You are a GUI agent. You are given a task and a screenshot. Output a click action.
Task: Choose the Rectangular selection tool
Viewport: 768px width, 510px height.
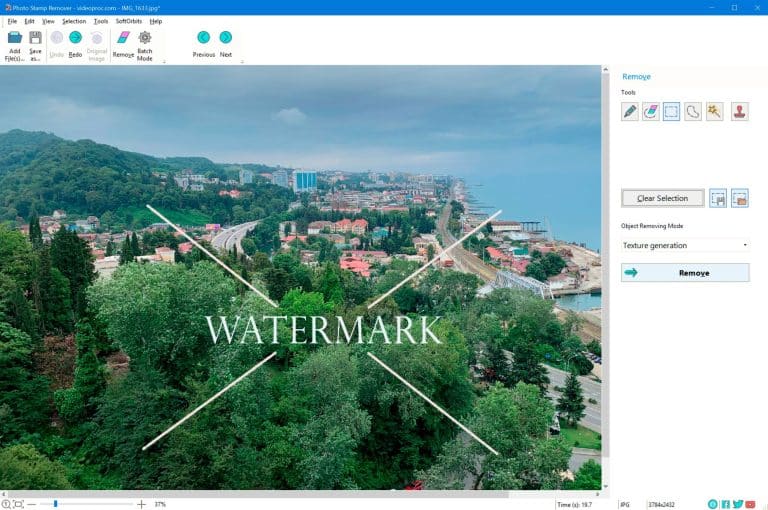(672, 111)
